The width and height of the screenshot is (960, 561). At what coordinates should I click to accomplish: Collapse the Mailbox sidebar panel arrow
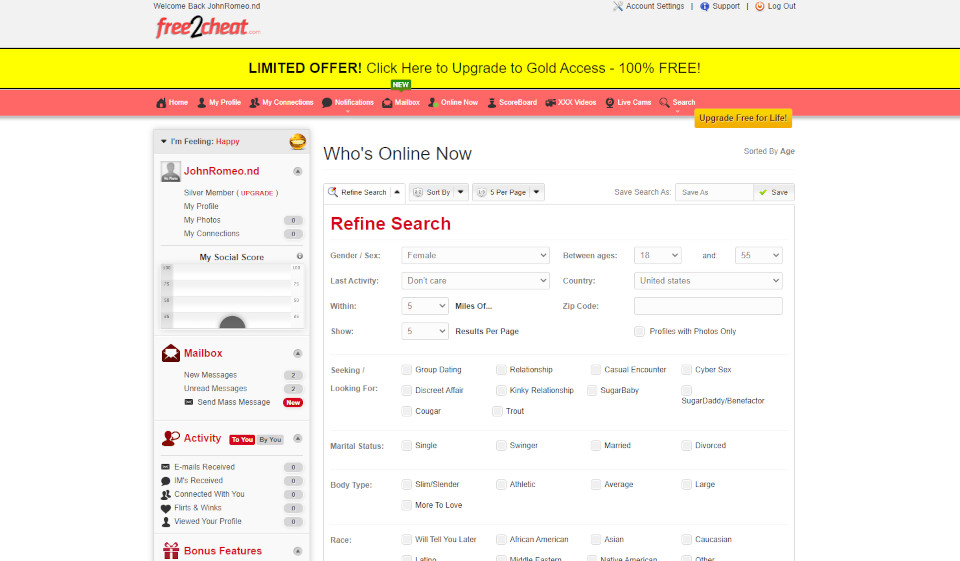297,354
